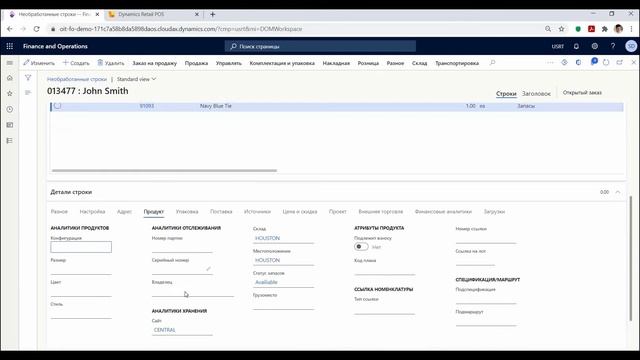
Task: Open the Picking and packing menu
Action: tap(282, 63)
